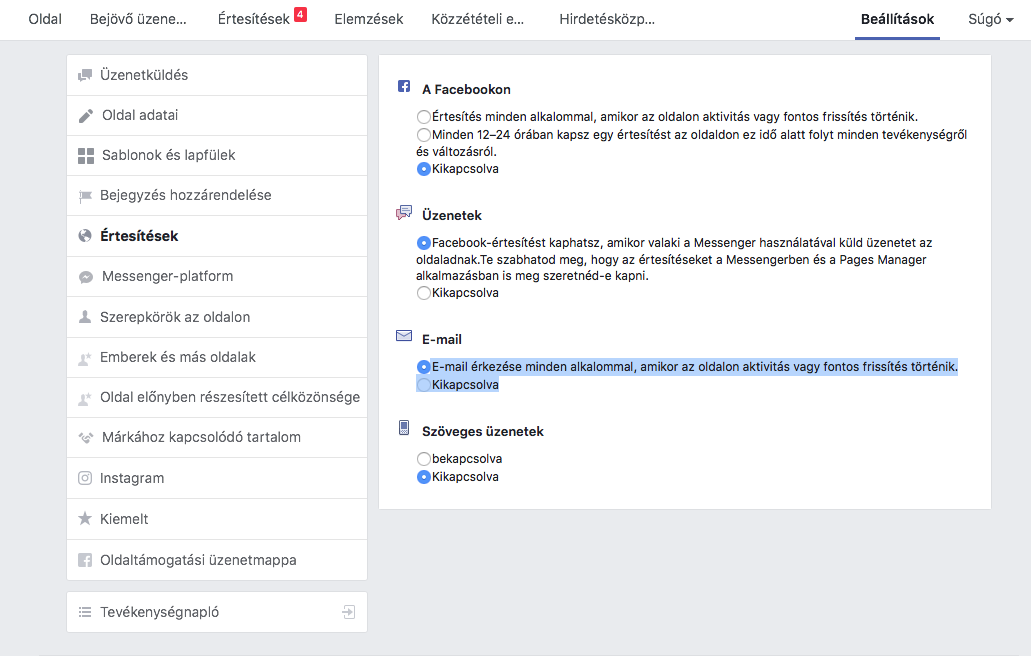Screen dimensions: 1031x656
Task: Select Kikapcsolva radio under A Facebookon
Action: point(423,169)
